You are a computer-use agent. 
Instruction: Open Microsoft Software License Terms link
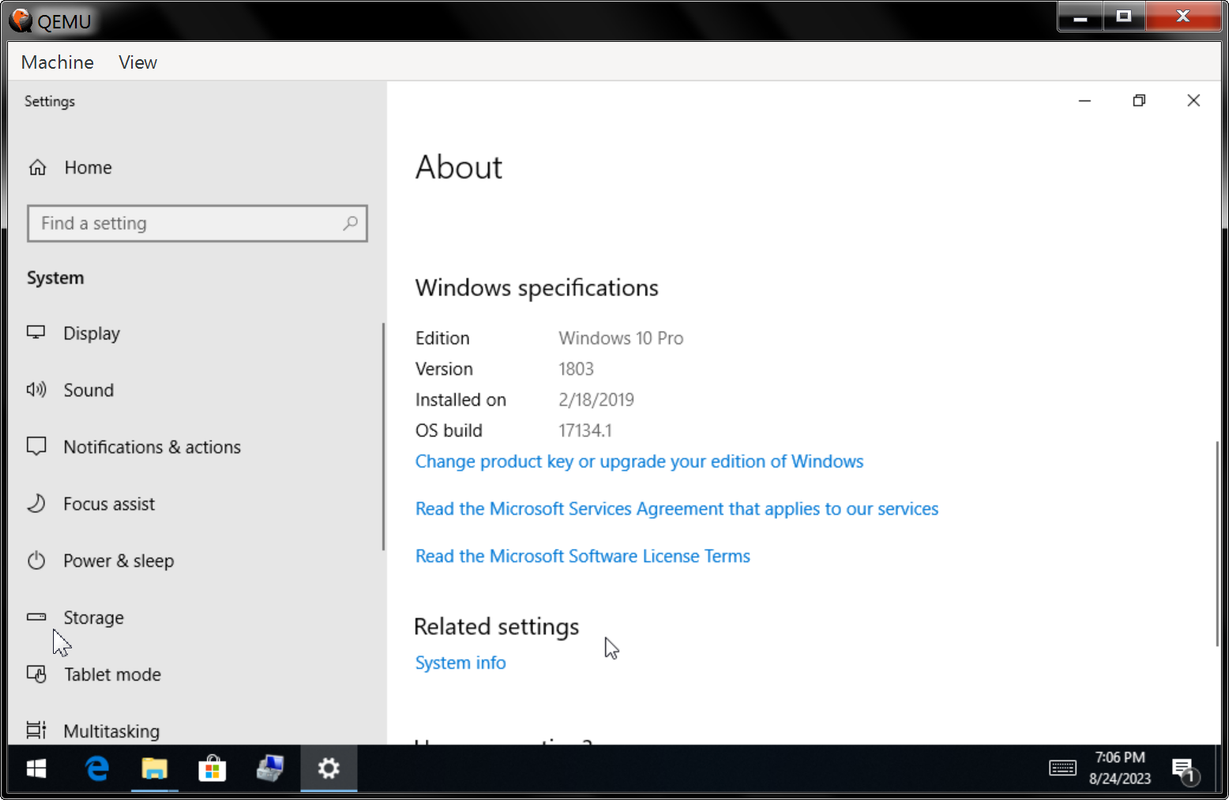pos(583,556)
